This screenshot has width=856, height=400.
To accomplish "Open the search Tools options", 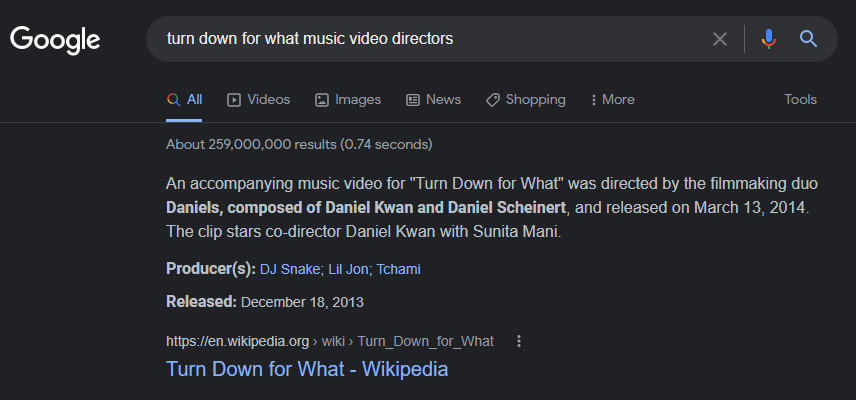I will pyautogui.click(x=800, y=99).
